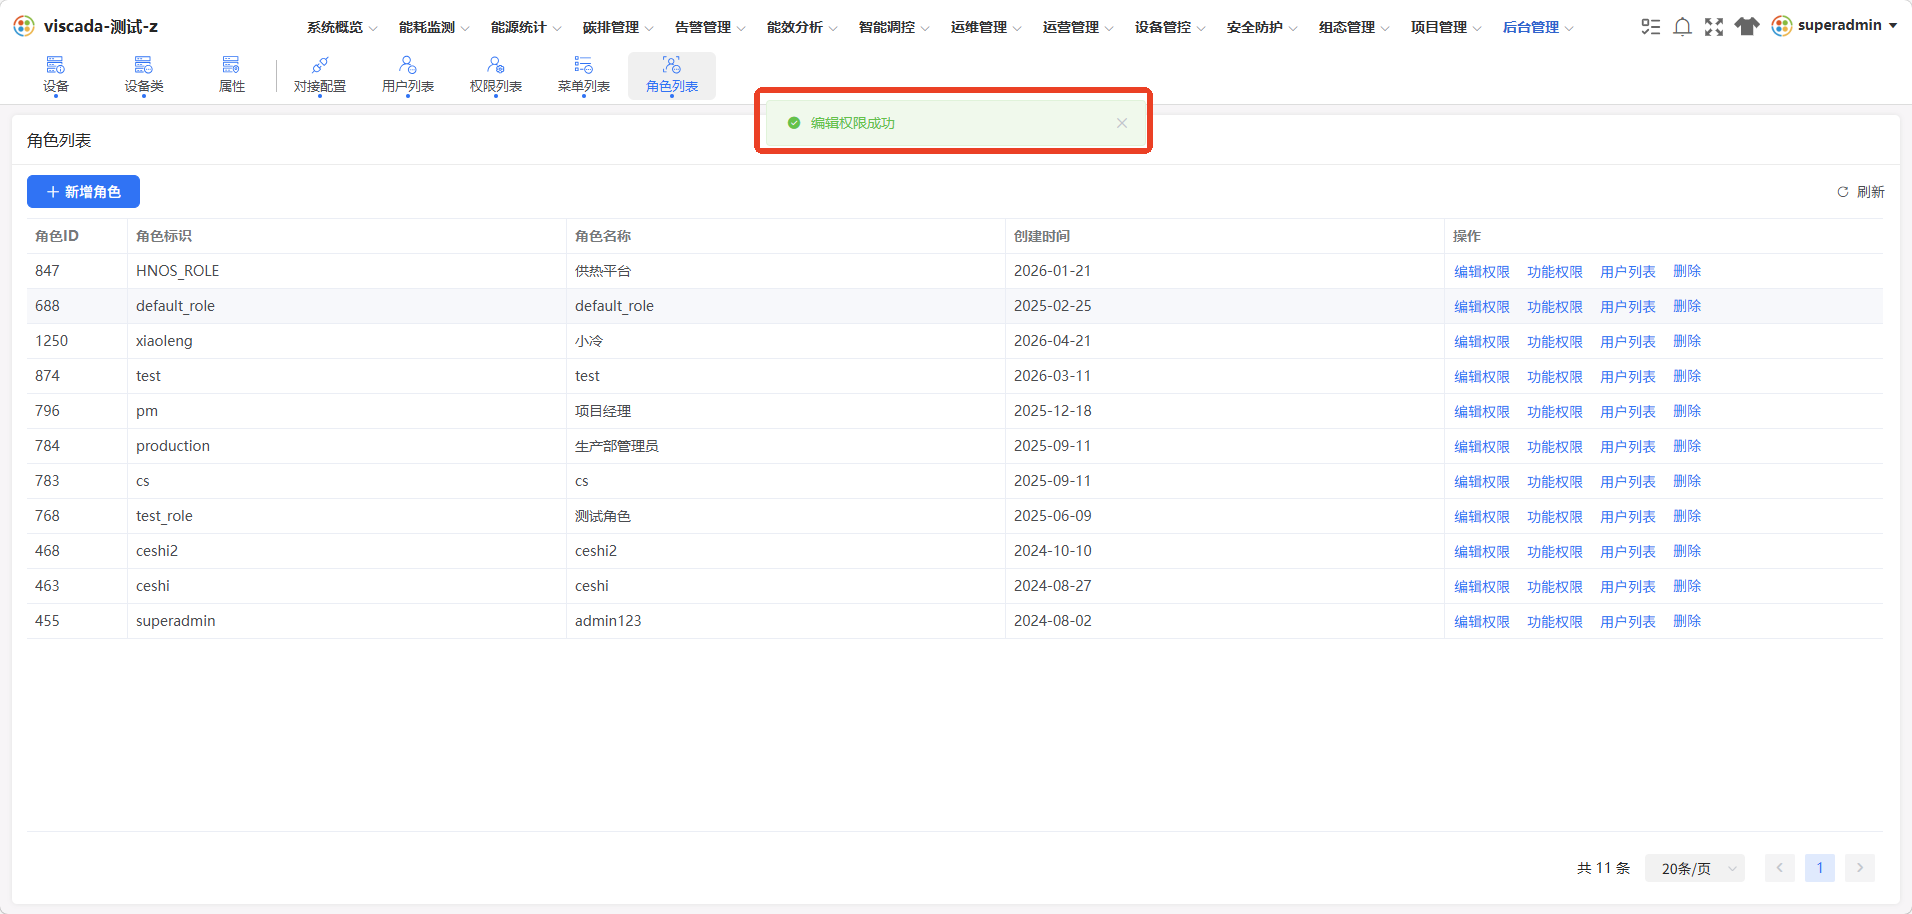Open the 用户列表 toolbar icon
Screen dimensions: 1912x914
408,75
